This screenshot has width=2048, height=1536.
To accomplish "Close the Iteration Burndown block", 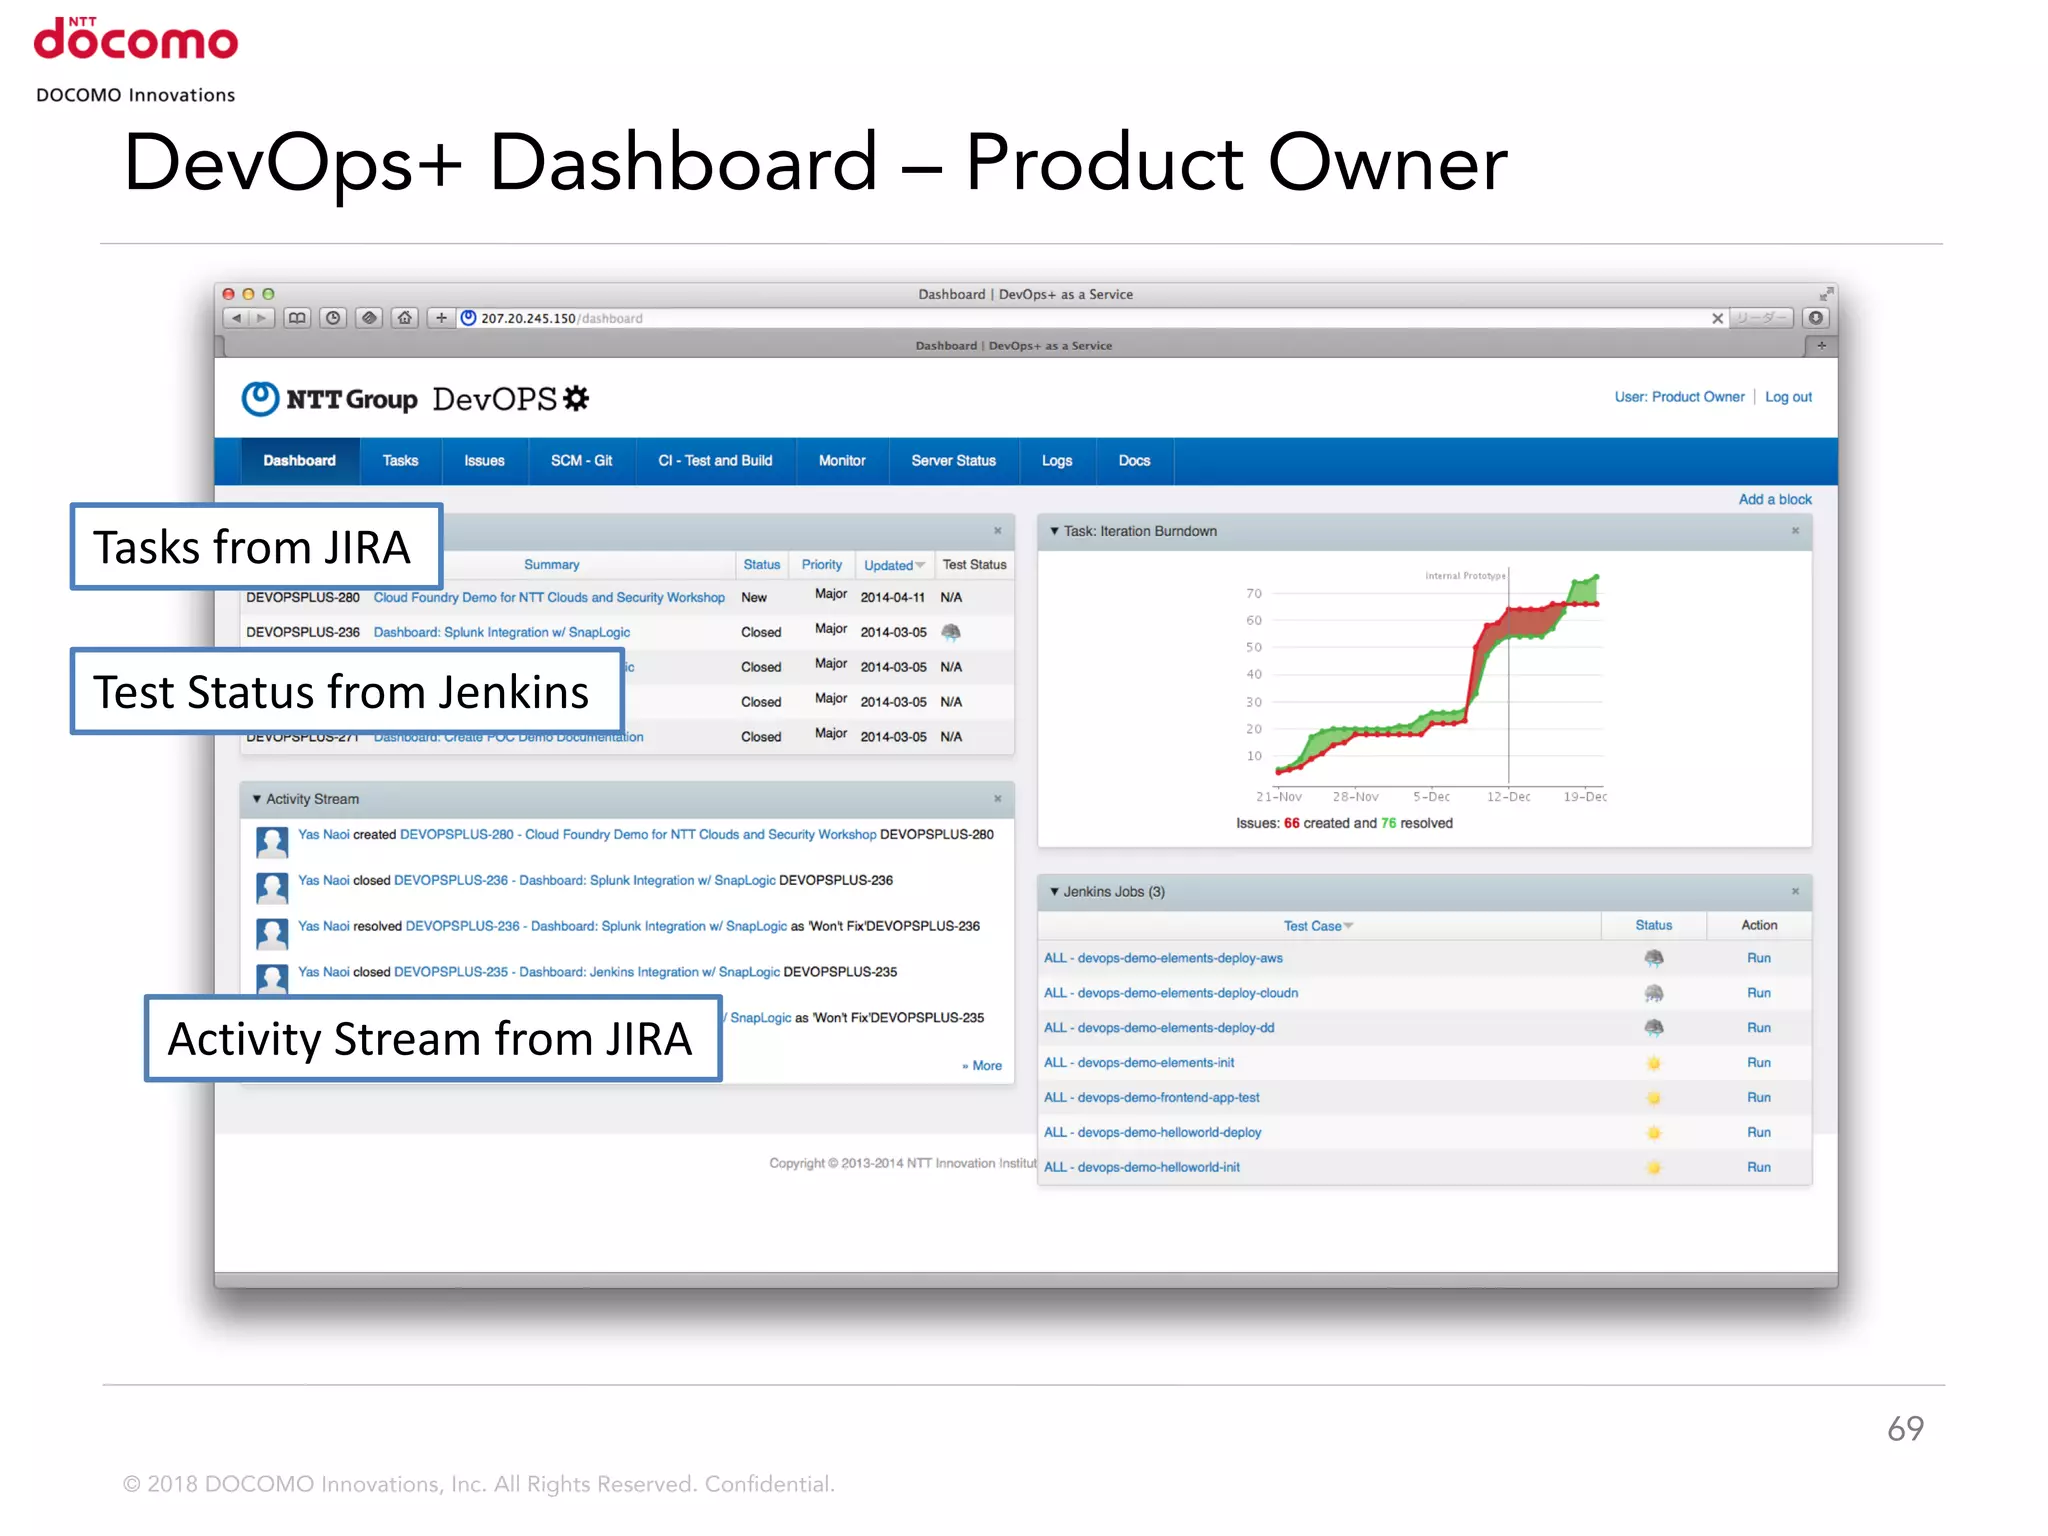I will click(x=1795, y=531).
